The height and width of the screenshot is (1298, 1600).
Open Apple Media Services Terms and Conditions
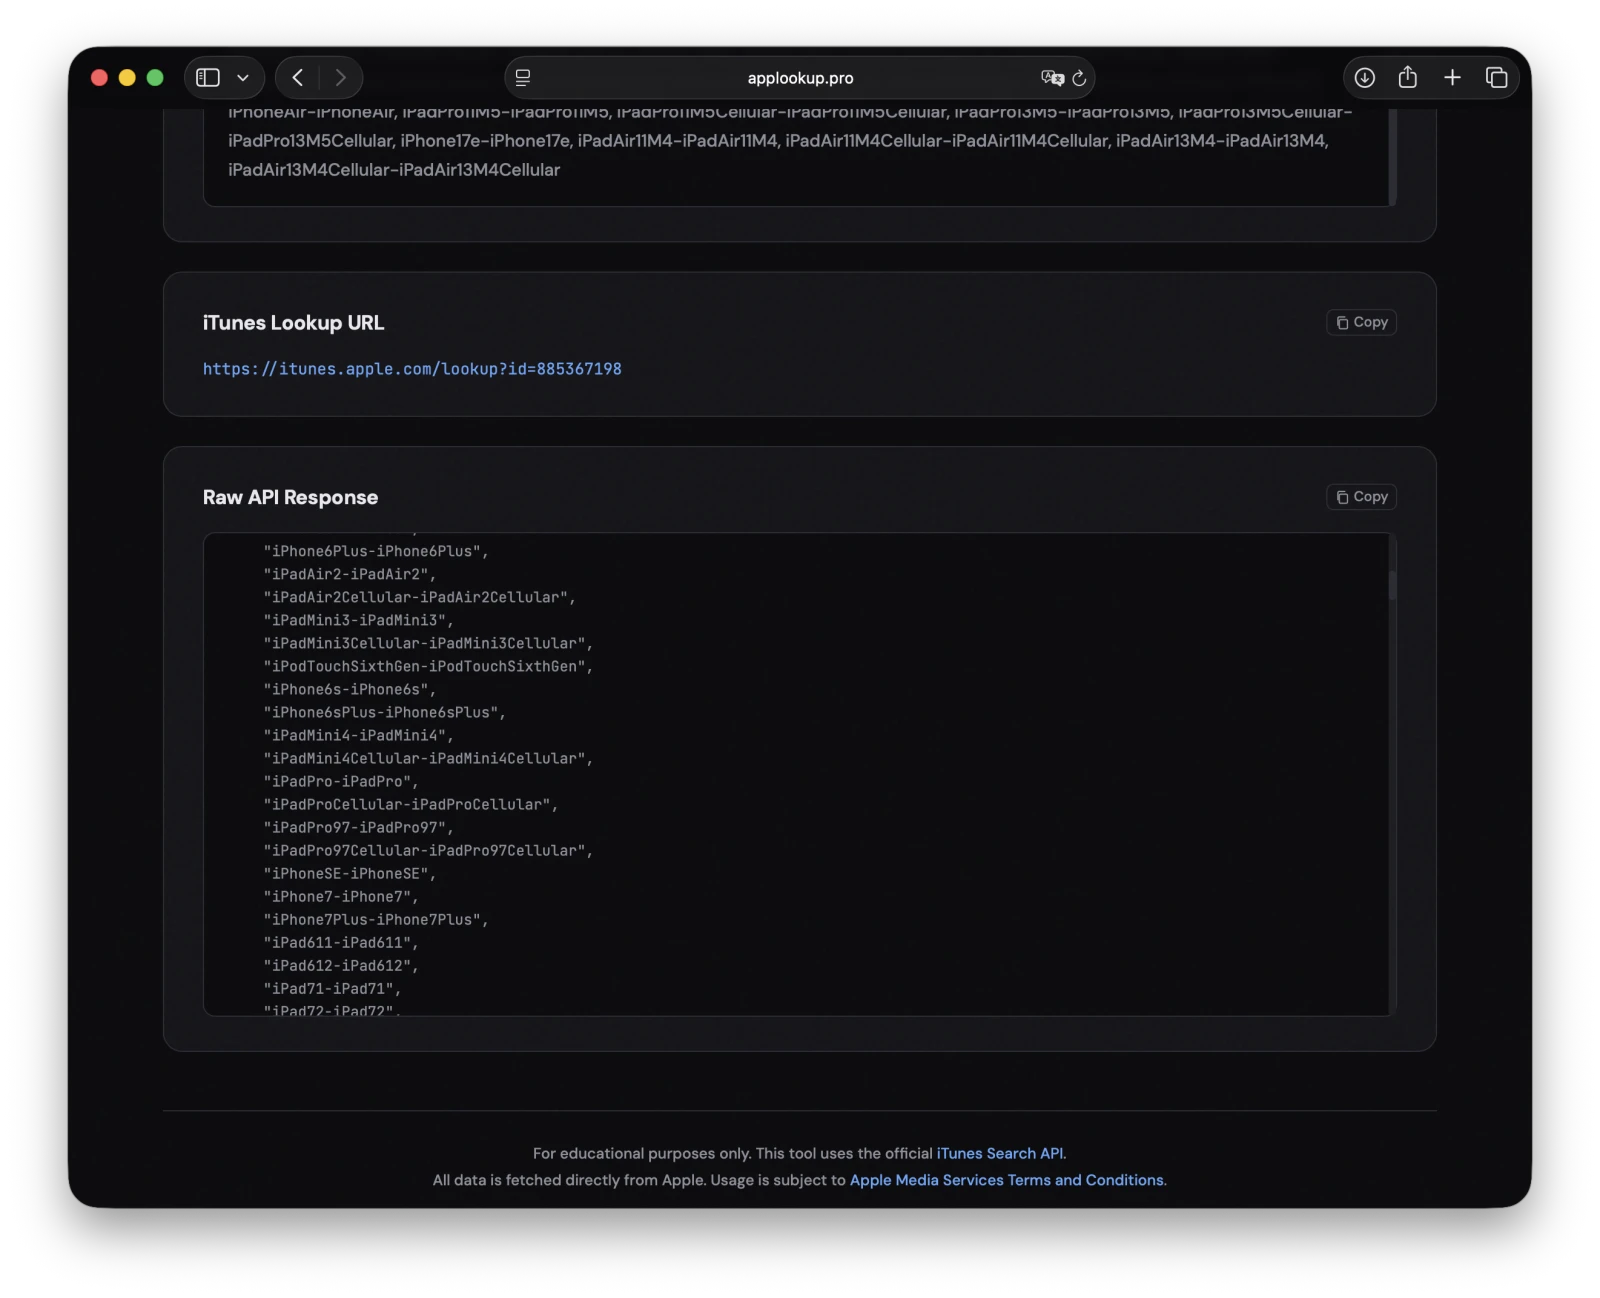(1008, 1180)
